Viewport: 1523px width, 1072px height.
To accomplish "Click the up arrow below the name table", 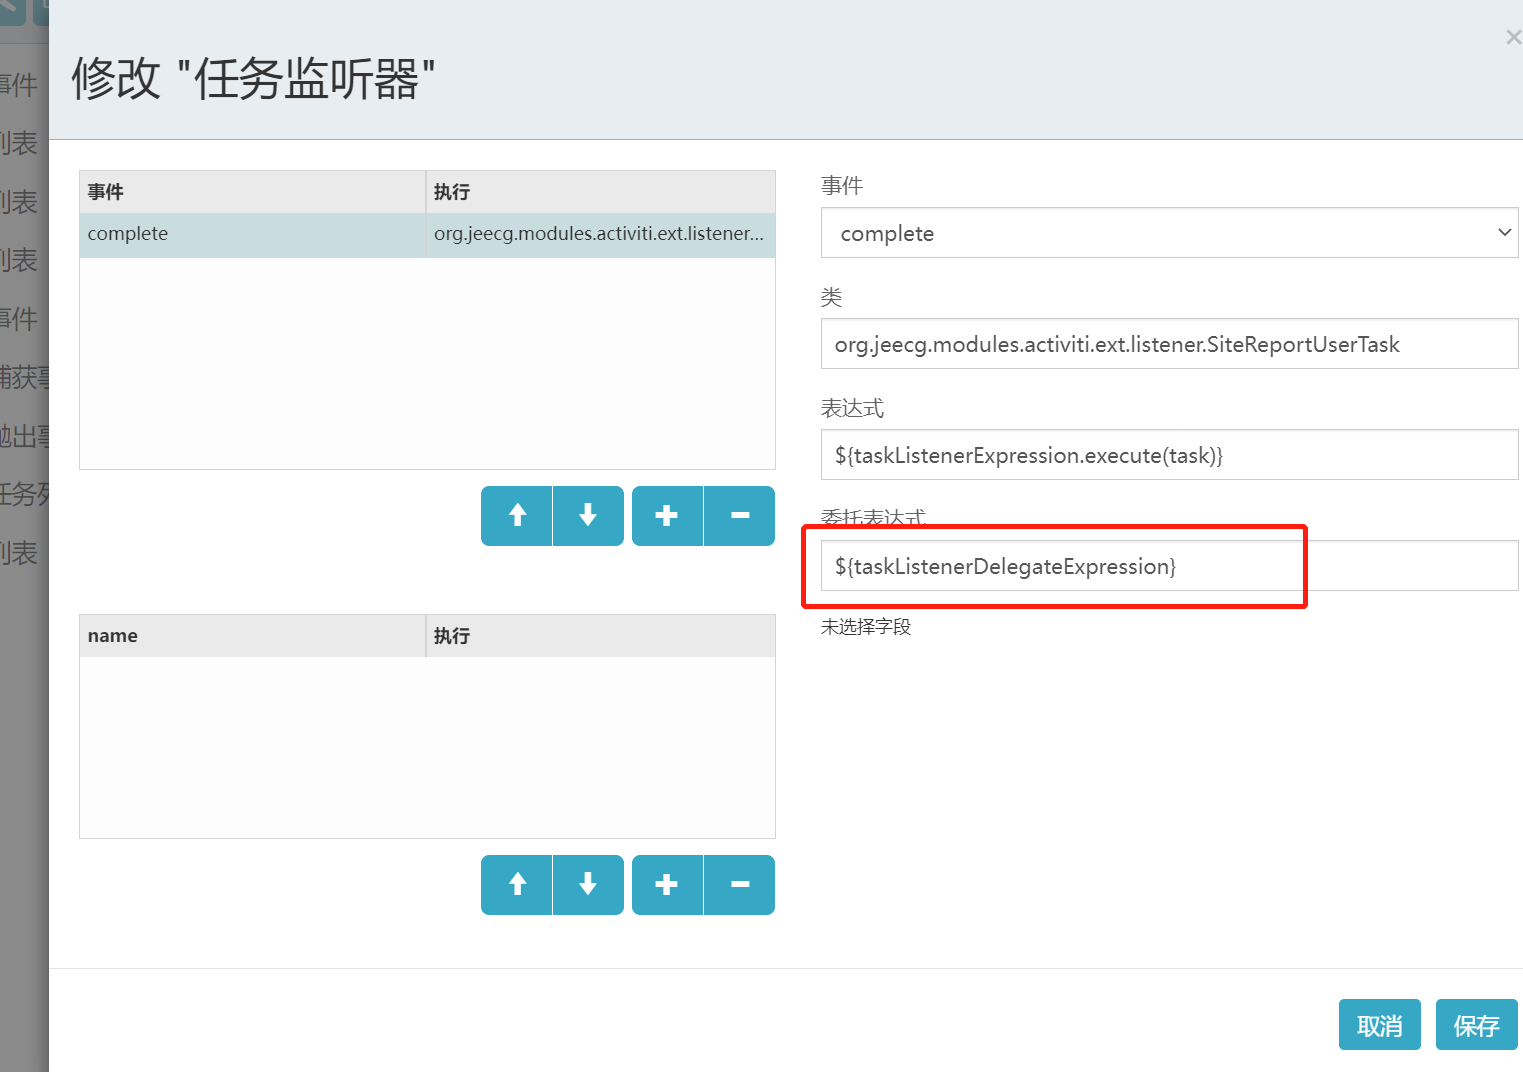I will (x=516, y=884).
